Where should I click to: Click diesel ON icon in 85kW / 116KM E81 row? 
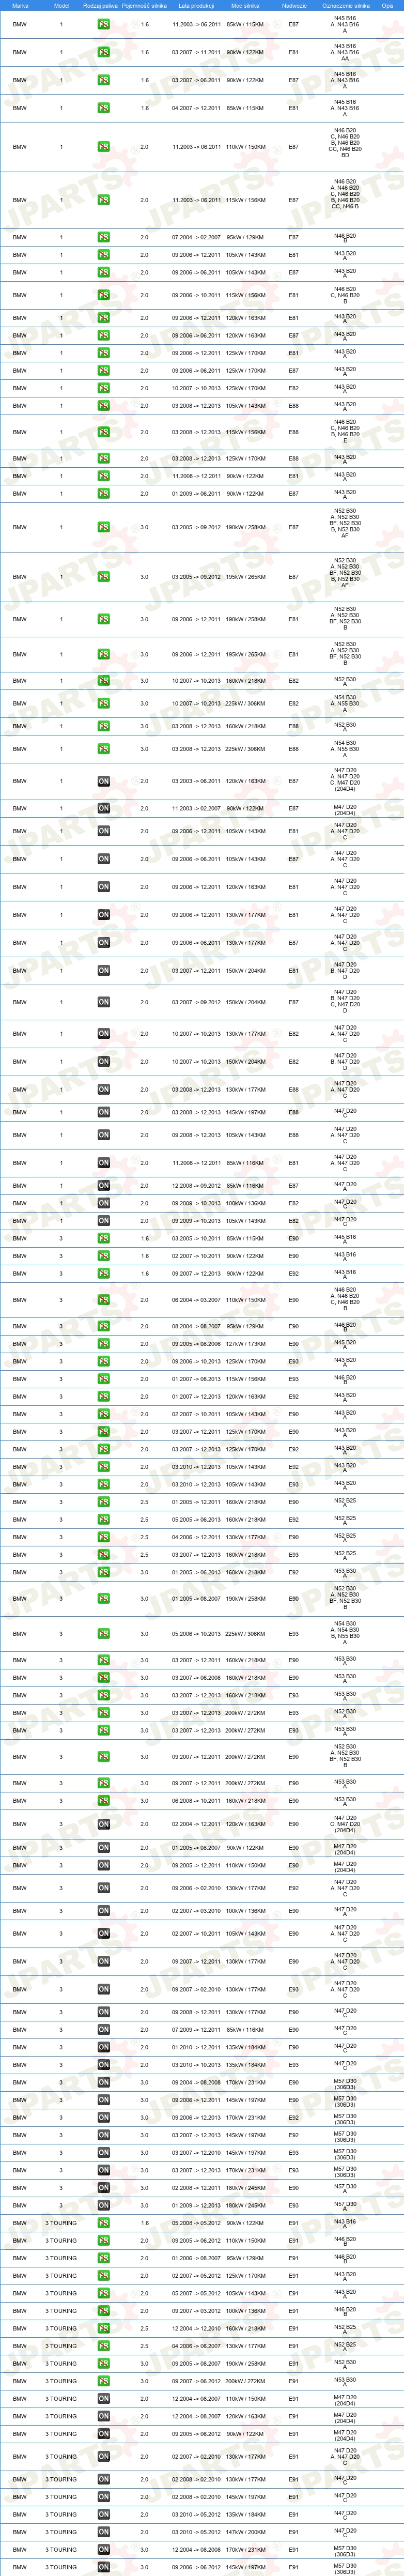103,1163
